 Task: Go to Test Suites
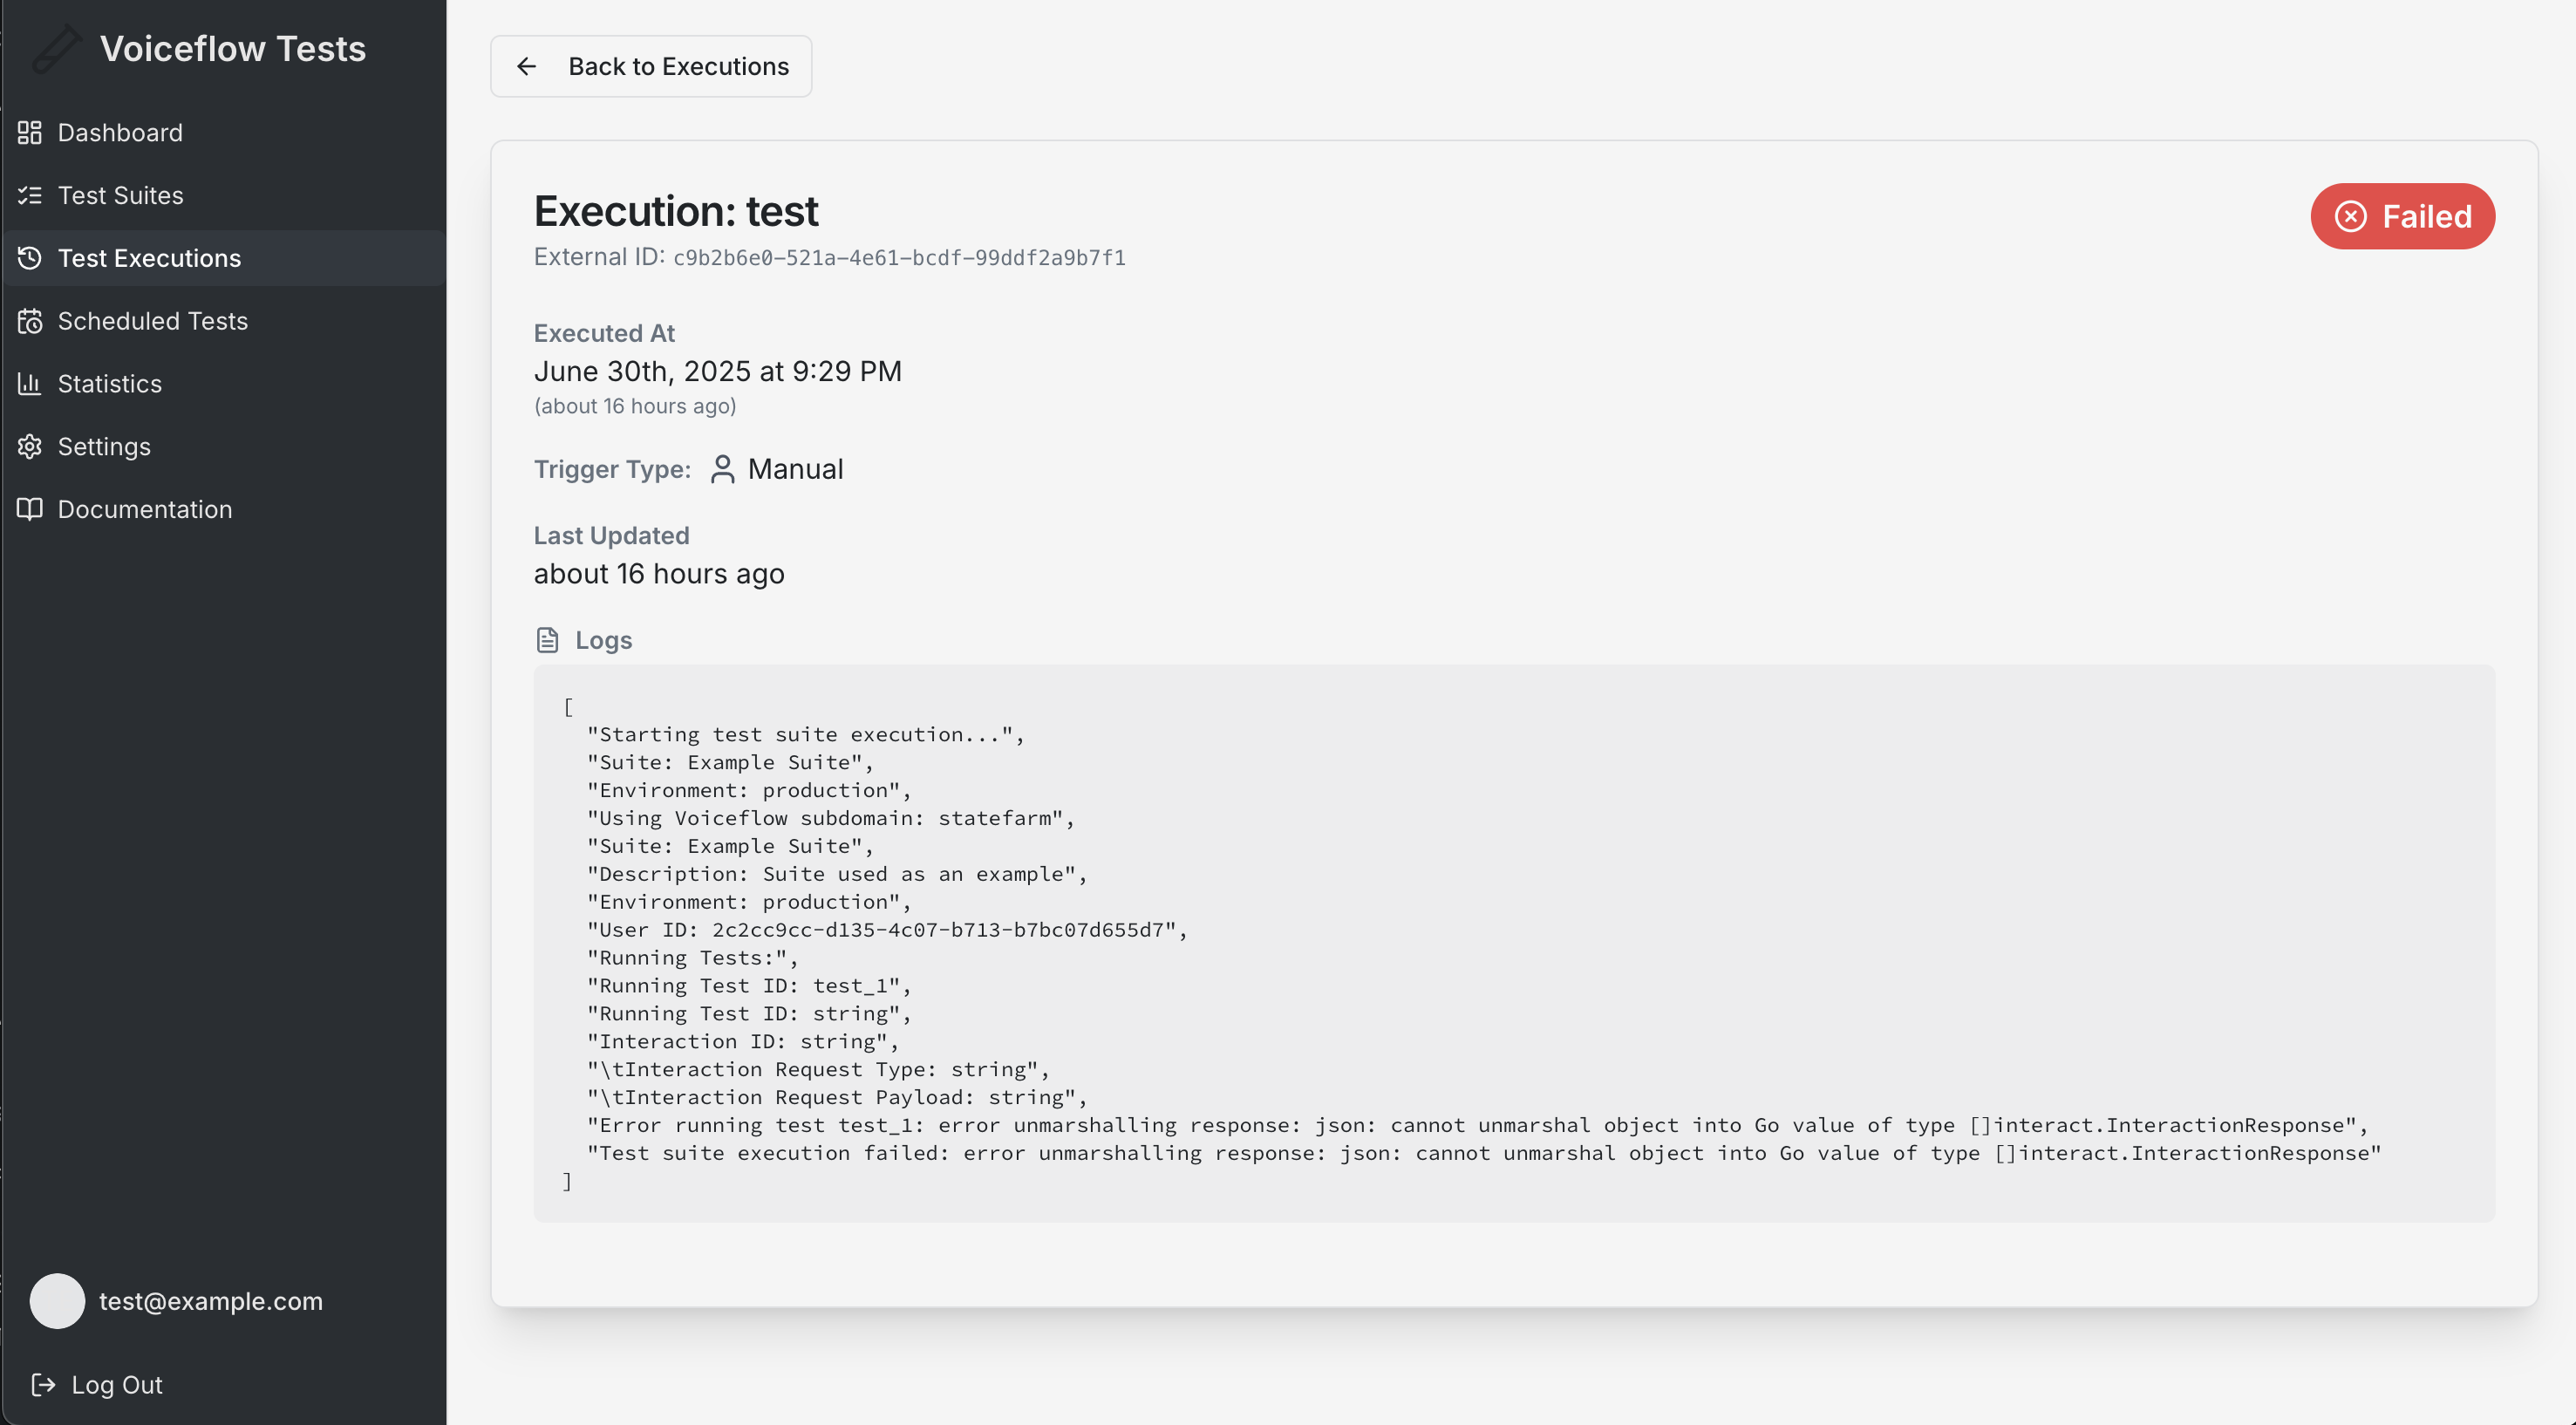[x=224, y=195]
